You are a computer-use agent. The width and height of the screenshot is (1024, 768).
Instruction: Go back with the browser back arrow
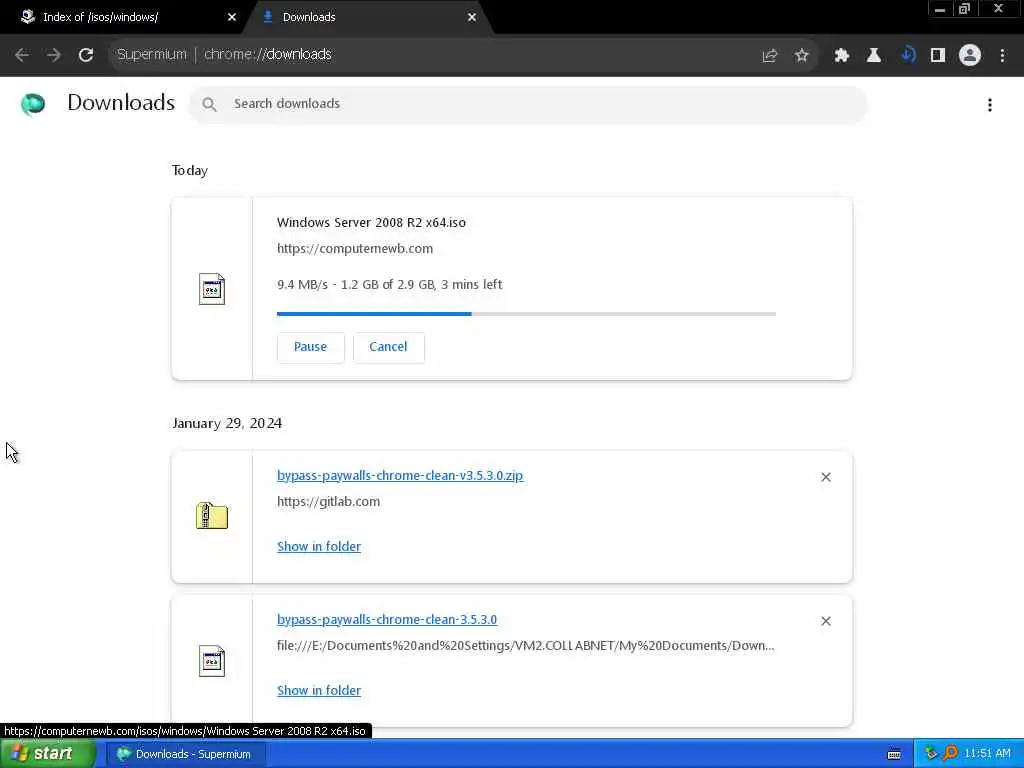pyautogui.click(x=22, y=55)
